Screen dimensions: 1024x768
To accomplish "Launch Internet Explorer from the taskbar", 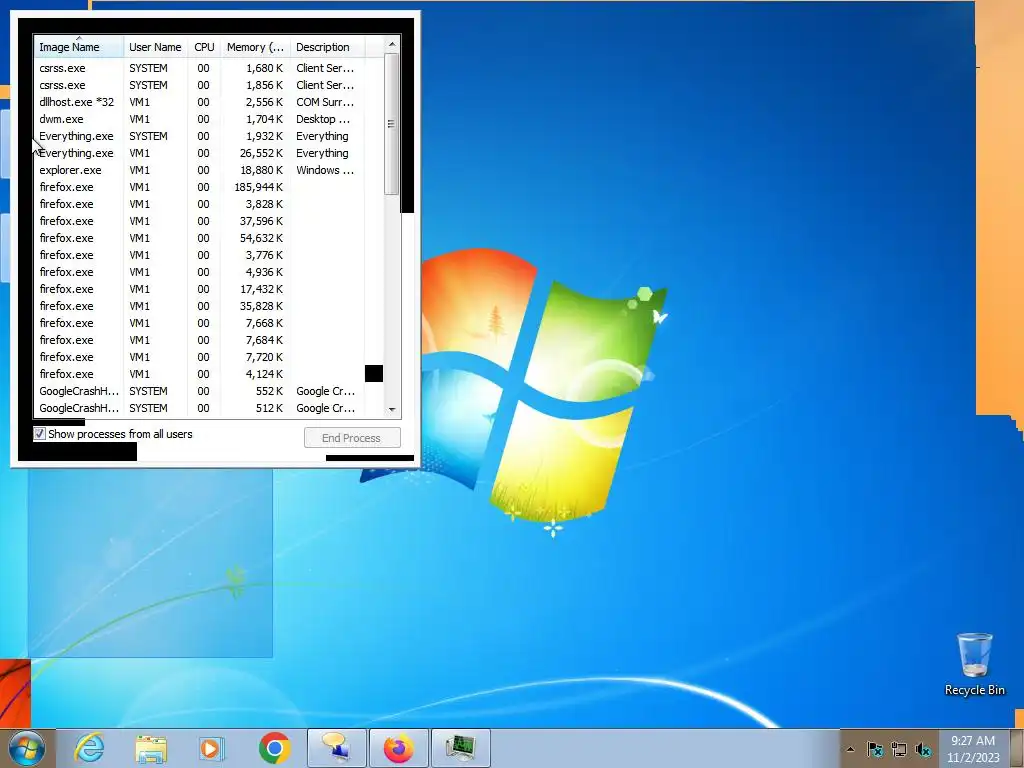I will pos(89,748).
